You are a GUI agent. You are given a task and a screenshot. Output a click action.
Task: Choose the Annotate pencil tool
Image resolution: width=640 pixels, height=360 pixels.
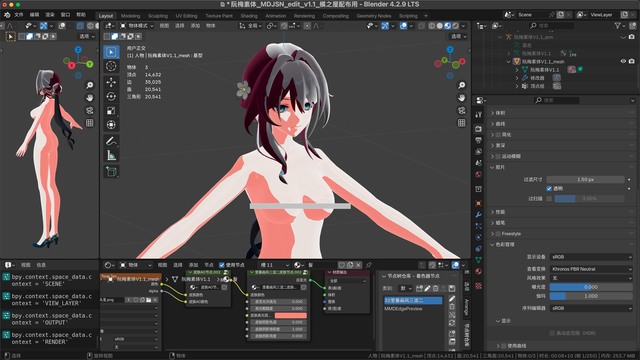click(111, 141)
